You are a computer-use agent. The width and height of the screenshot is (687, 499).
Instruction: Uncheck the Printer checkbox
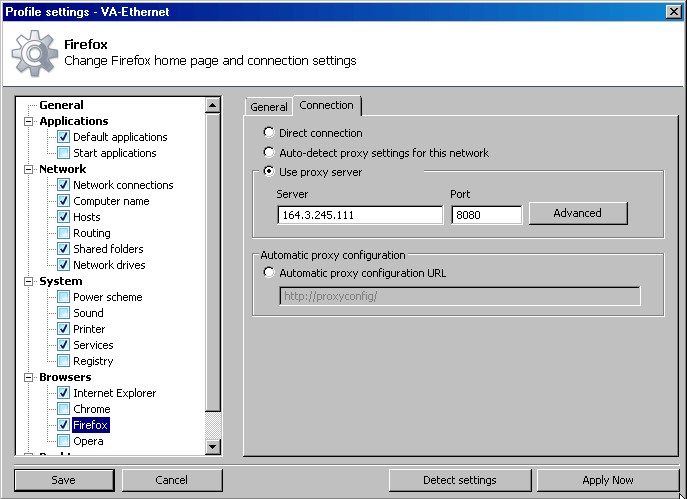(x=63, y=329)
